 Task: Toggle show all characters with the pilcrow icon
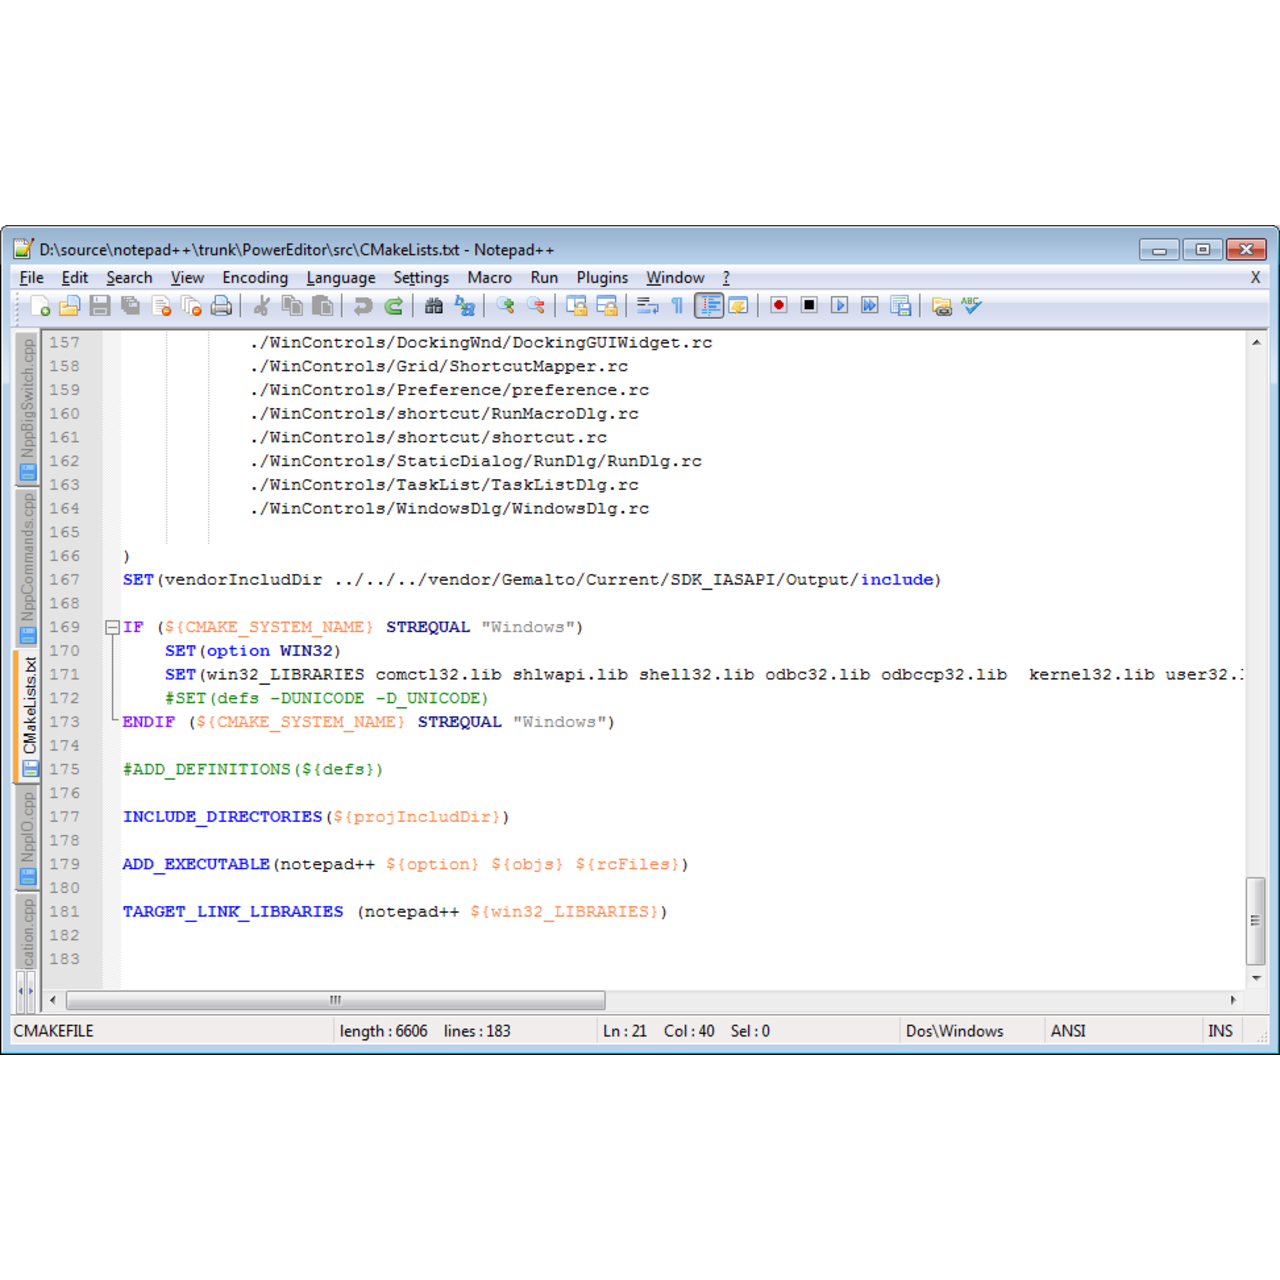[678, 306]
